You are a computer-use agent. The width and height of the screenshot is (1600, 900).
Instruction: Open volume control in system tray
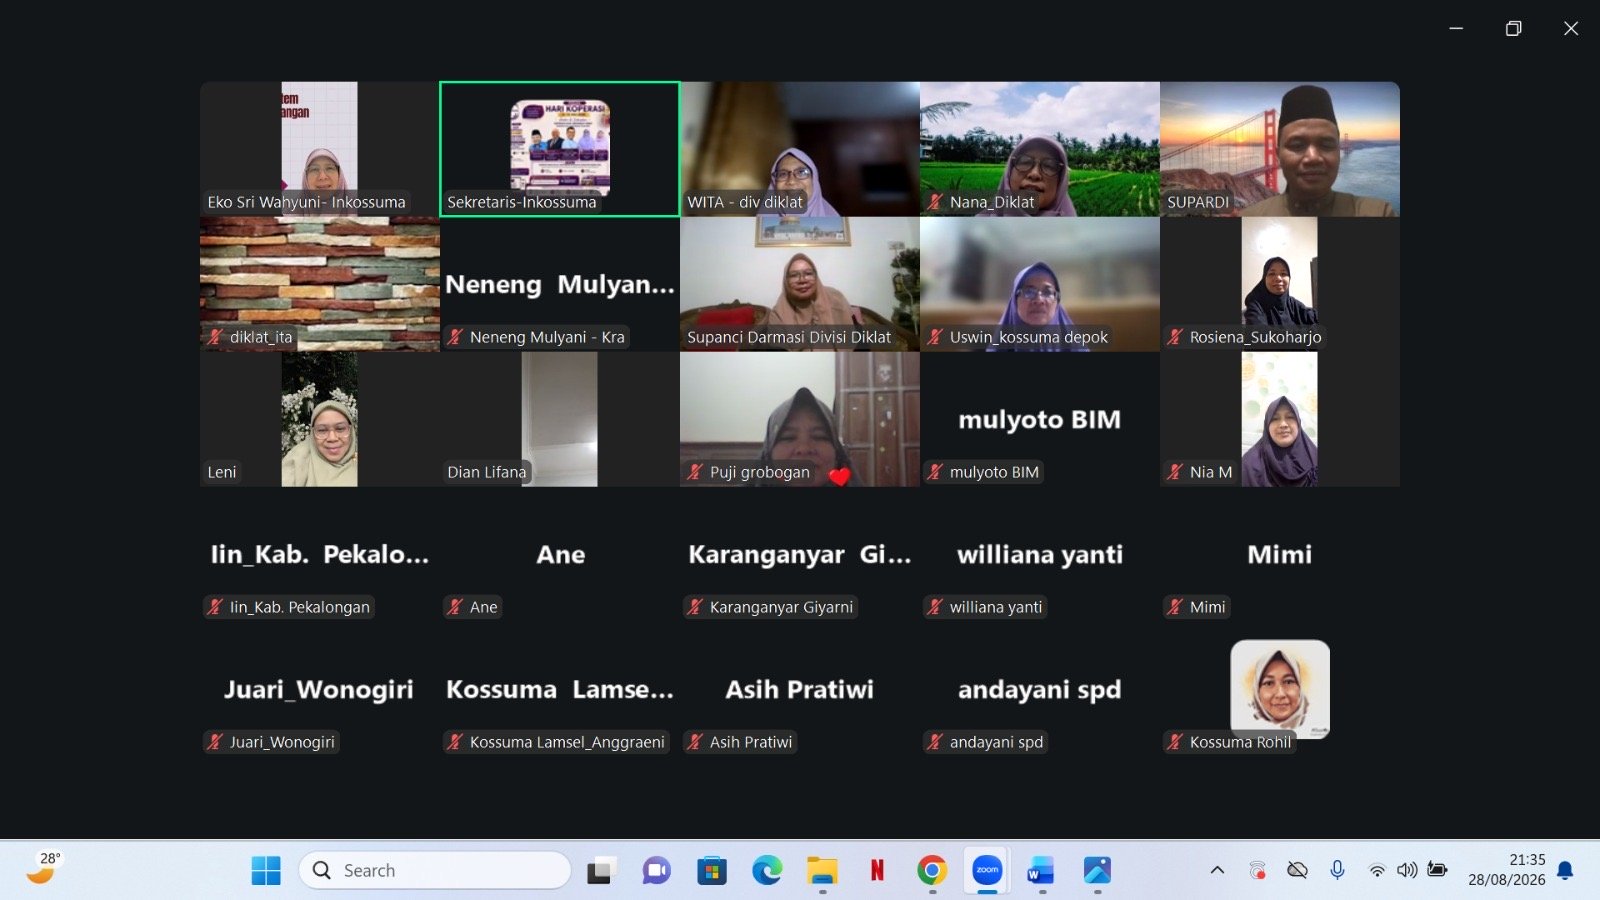(1407, 870)
